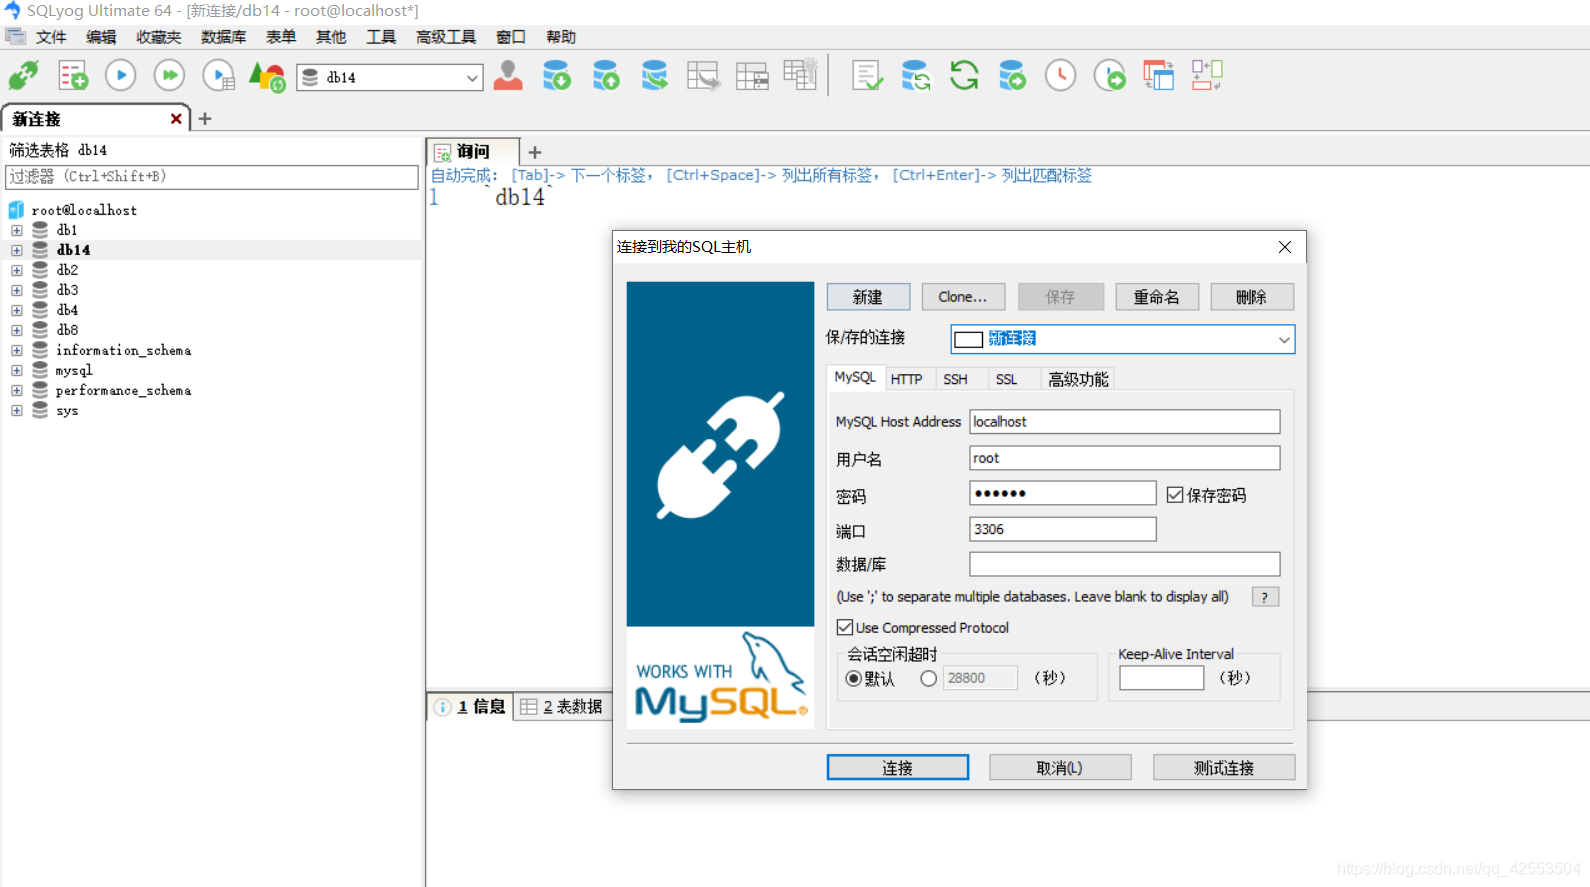
Task: Click the Schema Designer table arrow icon
Action: coord(704,76)
